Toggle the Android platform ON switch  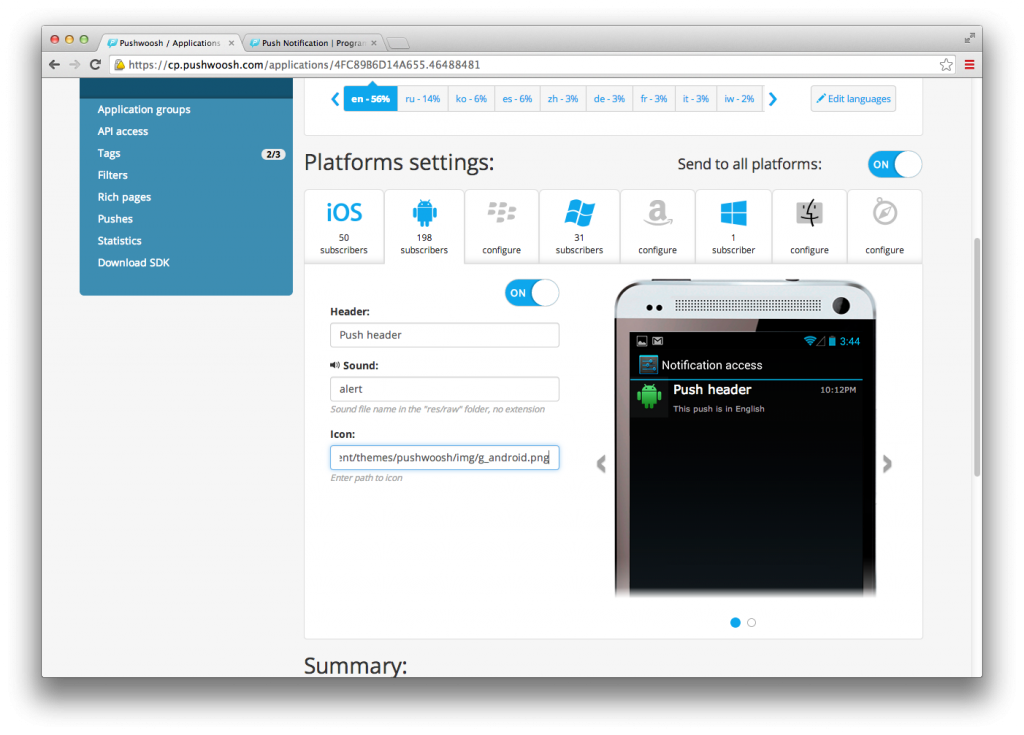coord(532,293)
